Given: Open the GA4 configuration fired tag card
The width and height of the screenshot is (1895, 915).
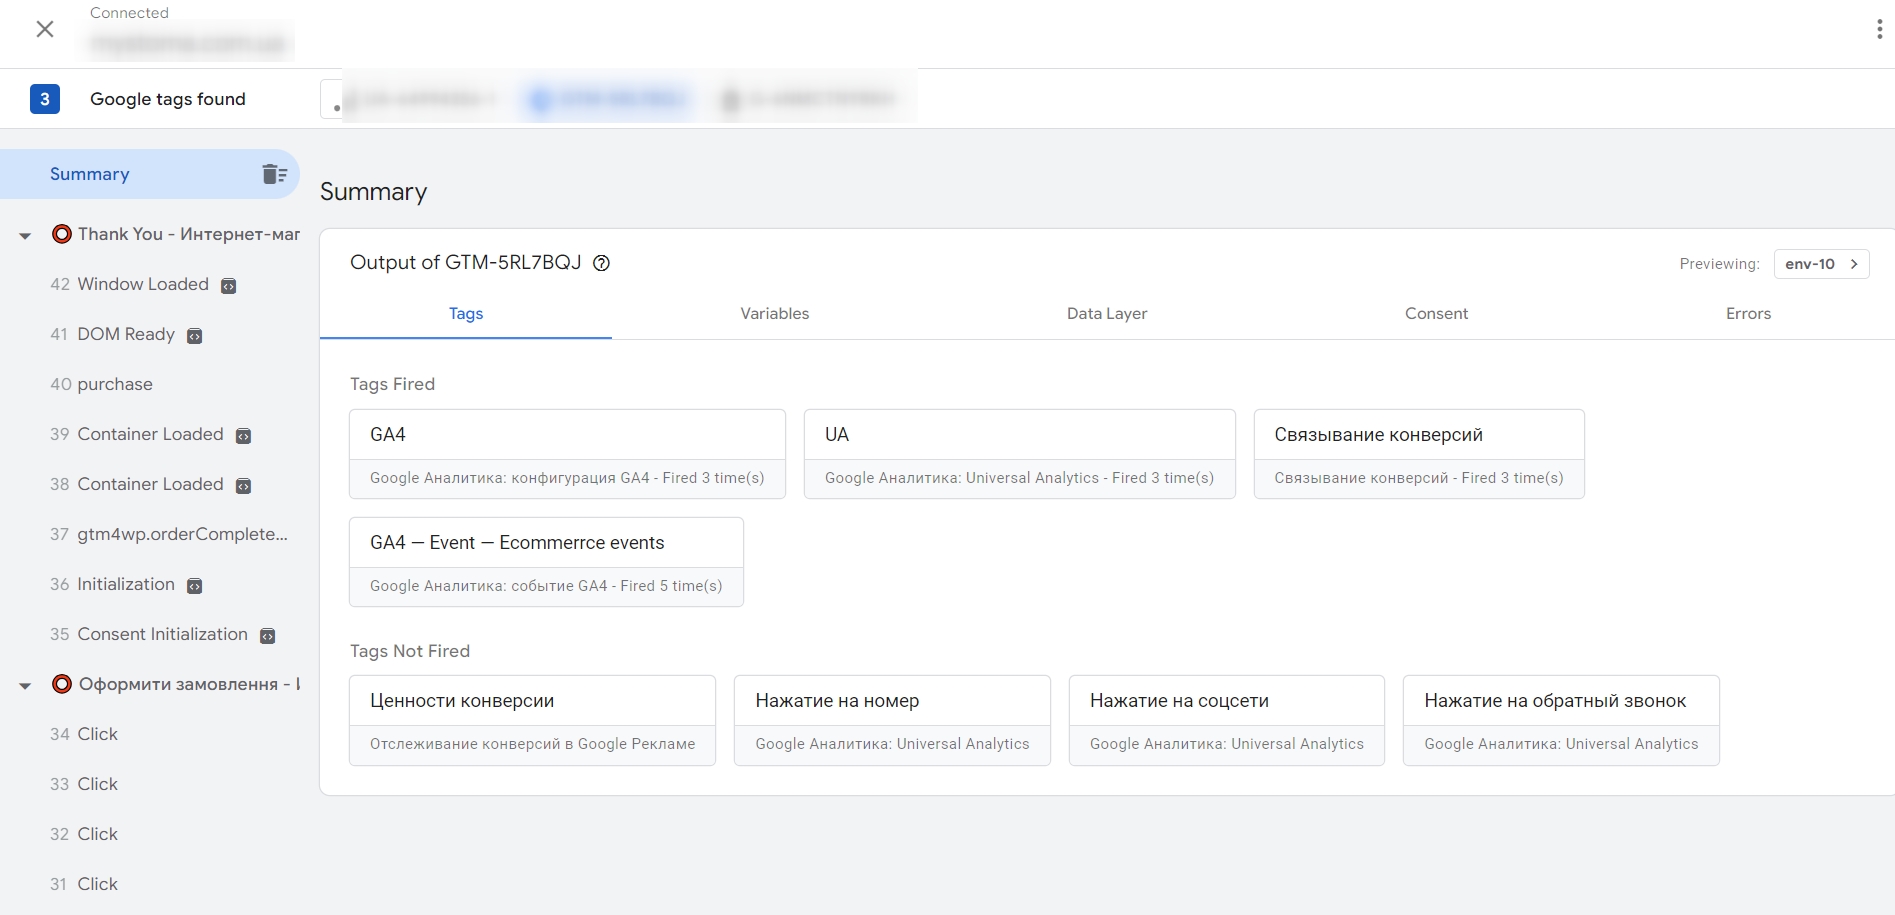Looking at the screenshot, I should coord(567,454).
